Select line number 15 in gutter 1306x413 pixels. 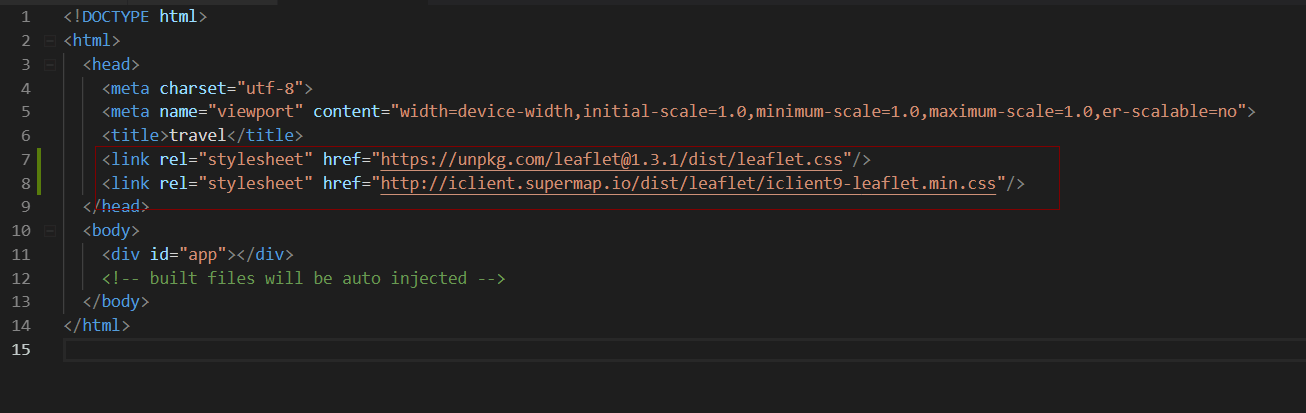(20, 349)
